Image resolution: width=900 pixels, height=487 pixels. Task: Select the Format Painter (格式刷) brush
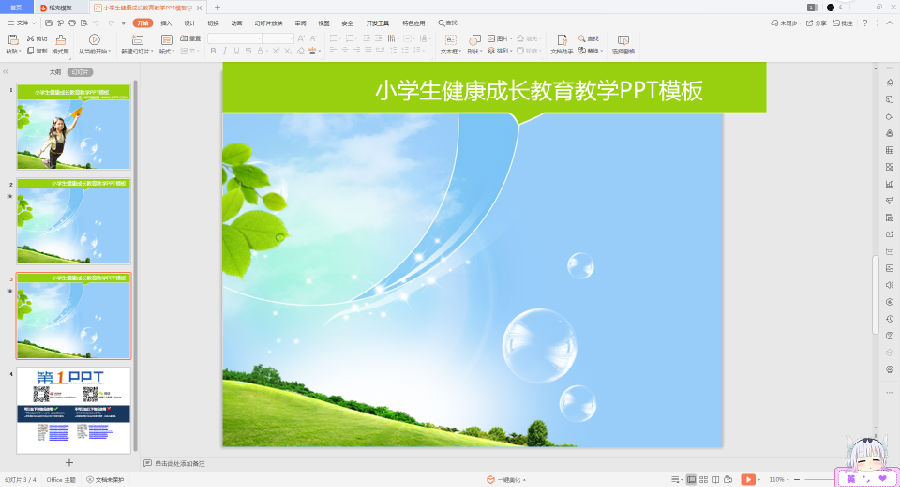[x=60, y=40]
